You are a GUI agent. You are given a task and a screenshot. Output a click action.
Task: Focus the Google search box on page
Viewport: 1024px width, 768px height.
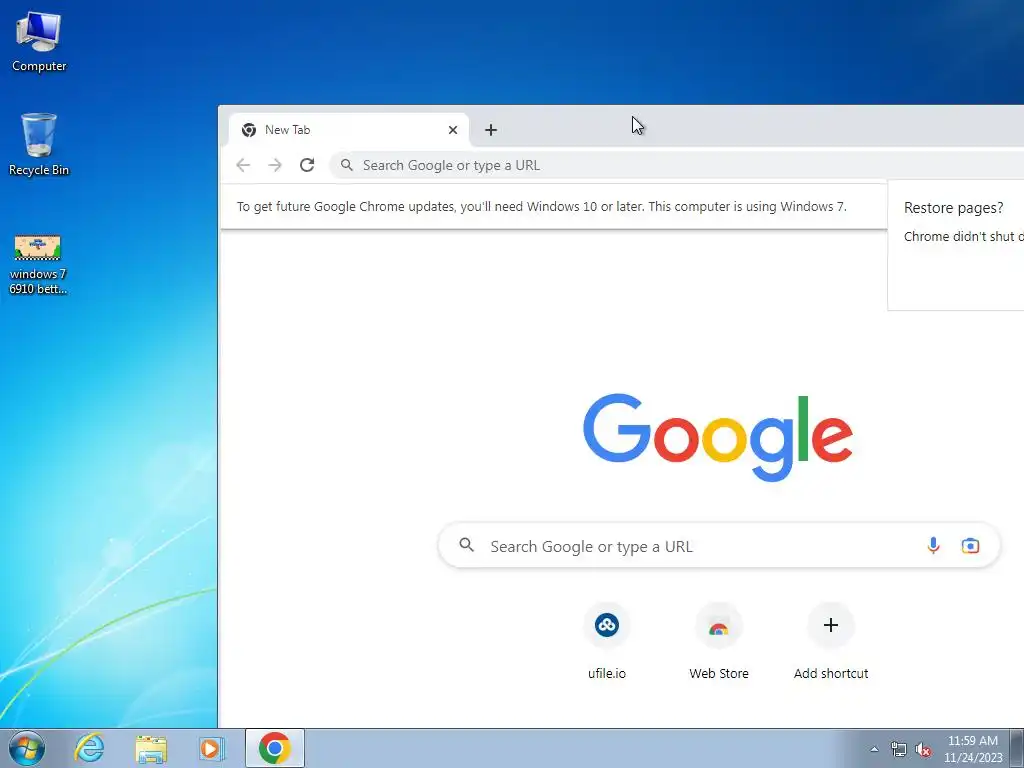point(718,545)
